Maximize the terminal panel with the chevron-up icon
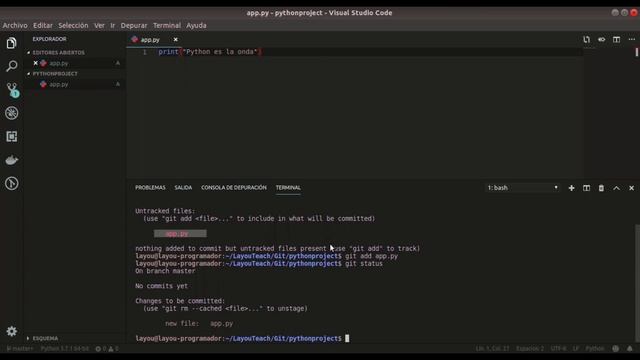 click(x=616, y=188)
